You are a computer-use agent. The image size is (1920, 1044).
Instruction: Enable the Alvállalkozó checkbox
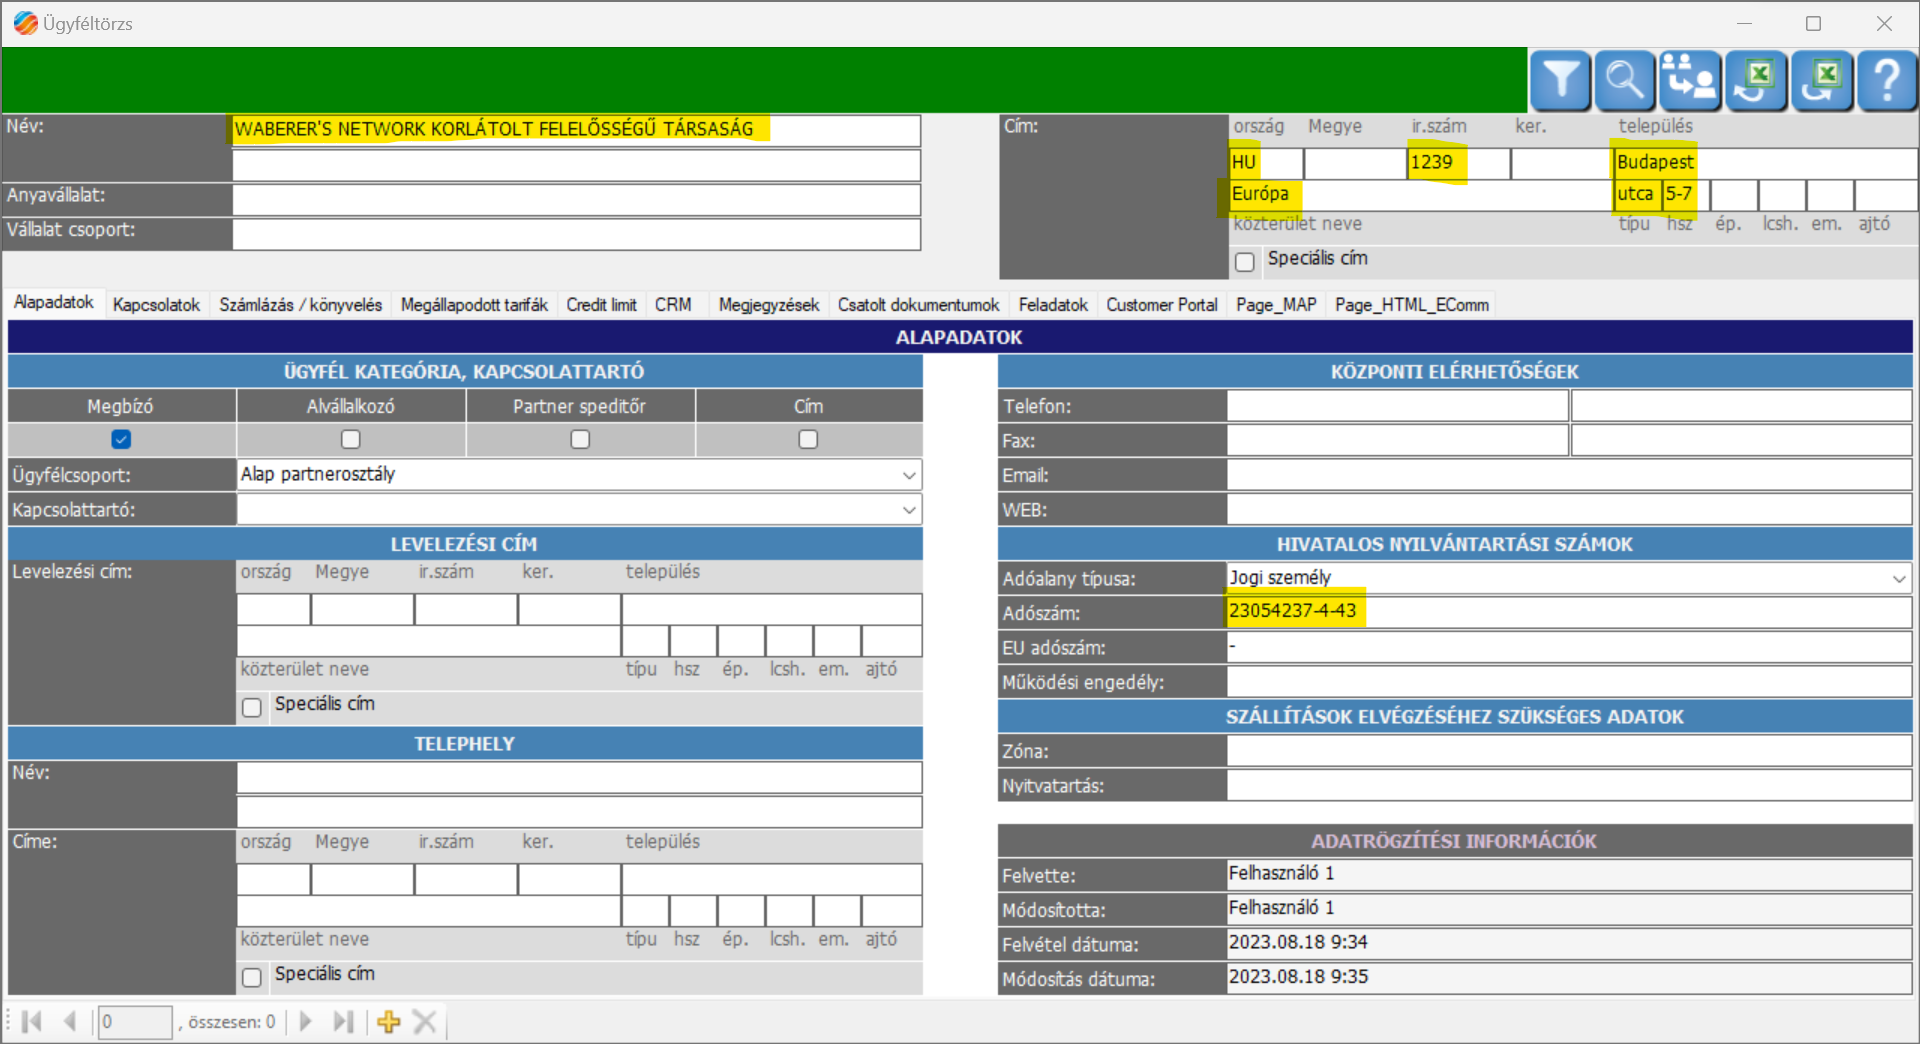pyautogui.click(x=351, y=439)
